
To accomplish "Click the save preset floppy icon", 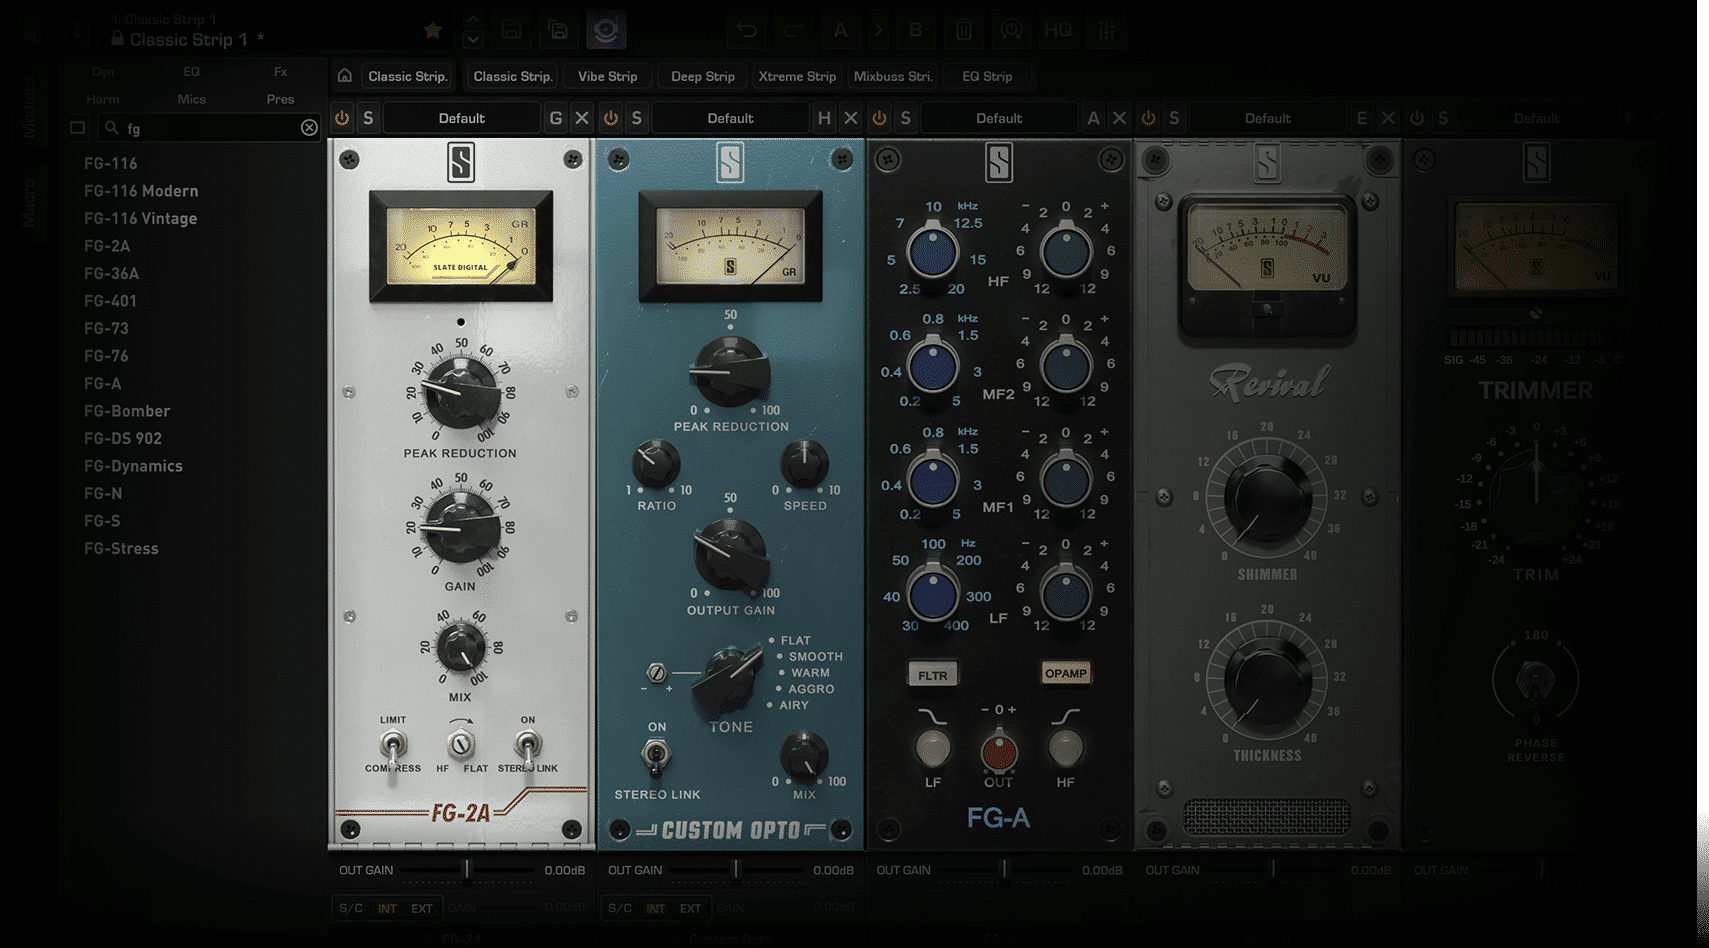I will click(x=511, y=30).
